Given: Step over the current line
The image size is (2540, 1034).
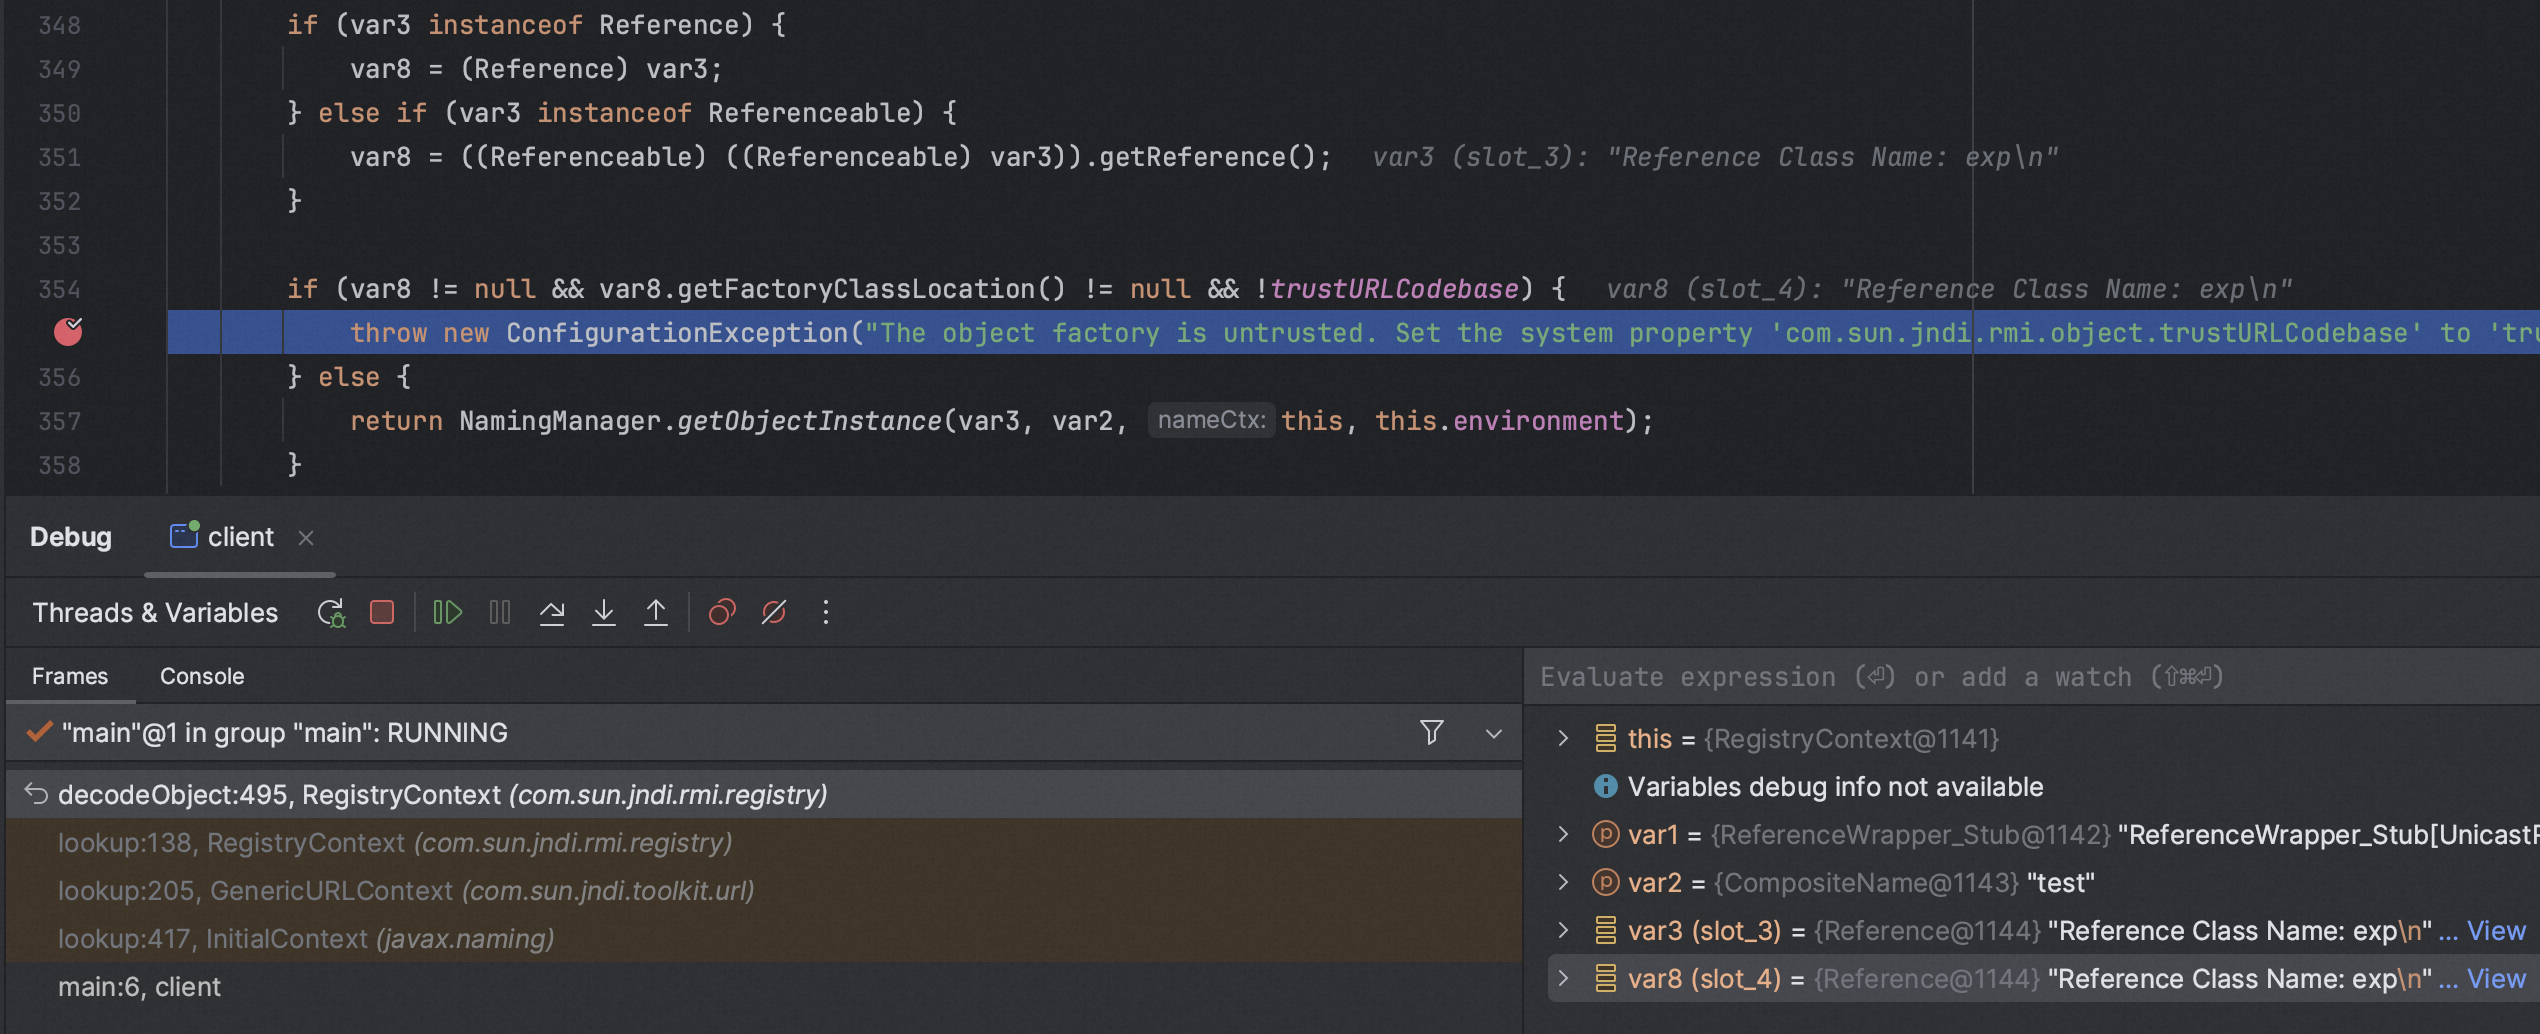Looking at the screenshot, I should [x=552, y=612].
